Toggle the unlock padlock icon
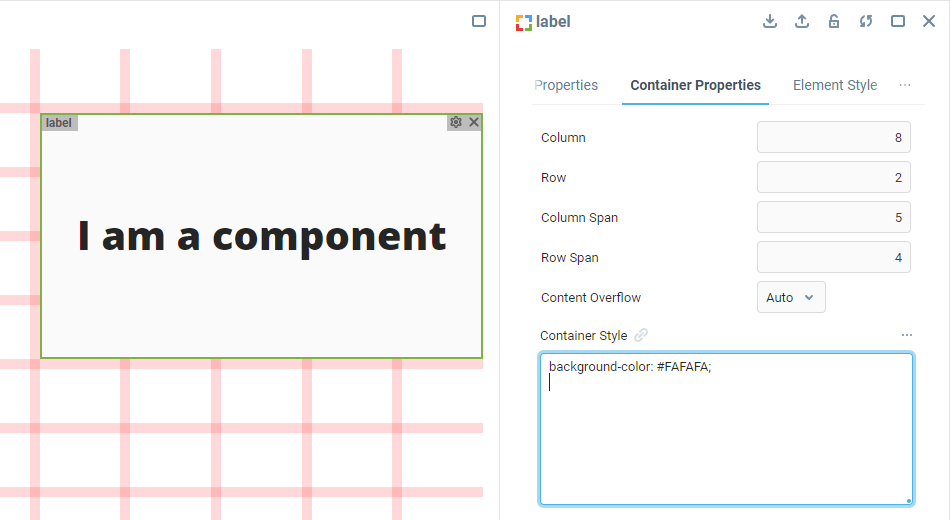Screen dimensions: 950x520 coord(834,21)
